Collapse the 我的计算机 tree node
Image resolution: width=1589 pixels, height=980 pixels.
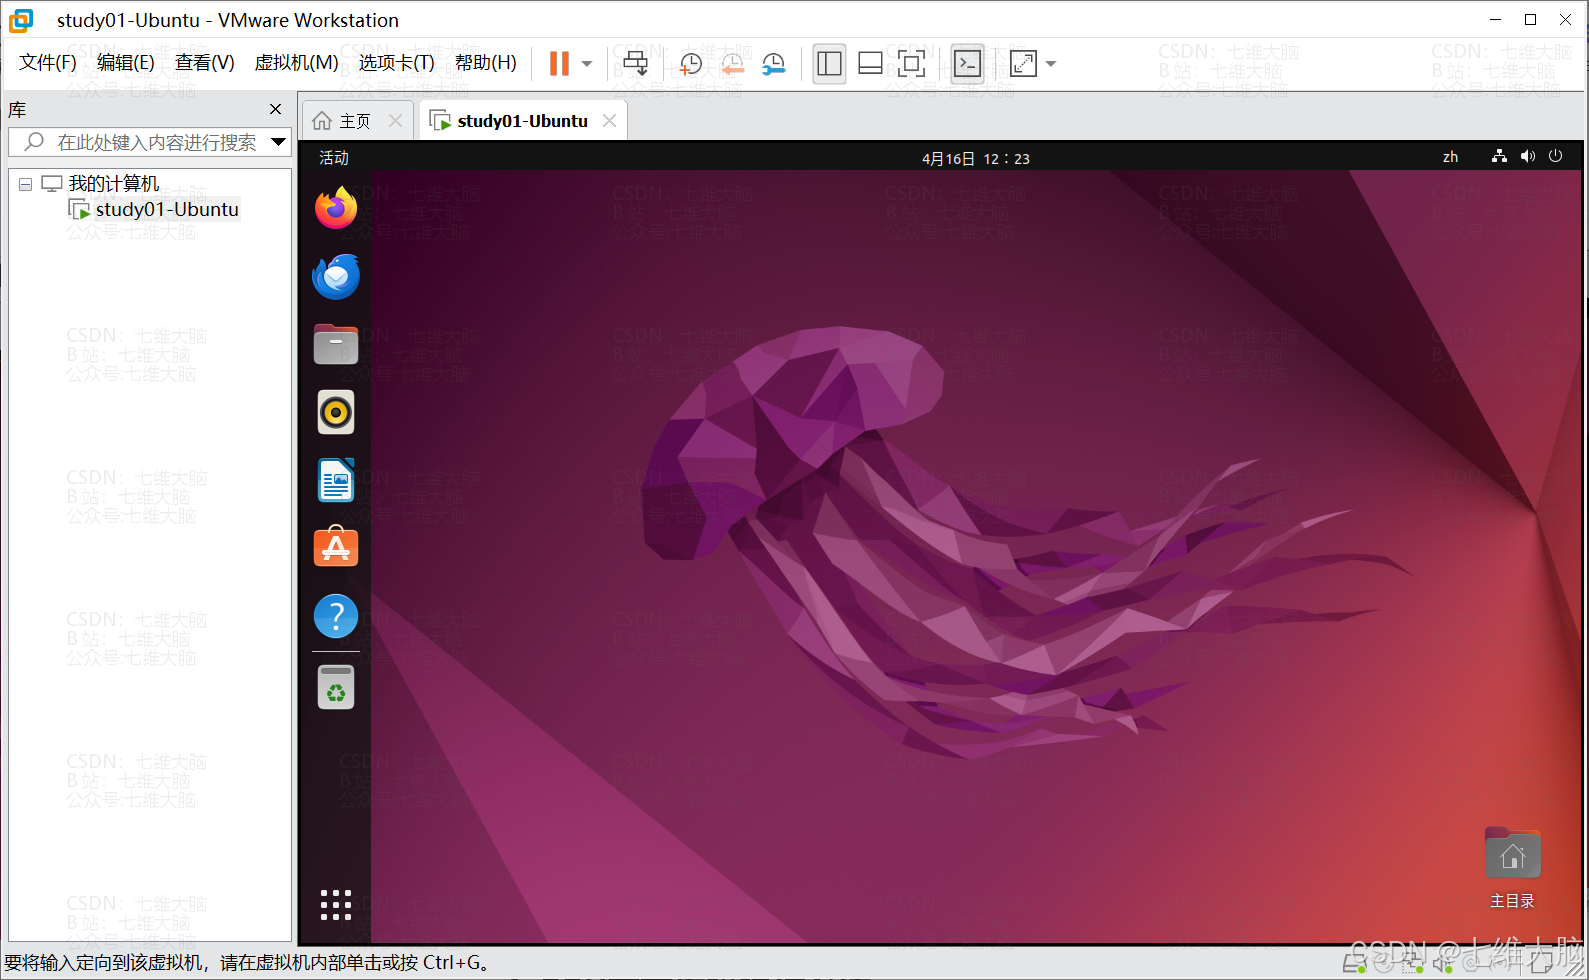26,184
